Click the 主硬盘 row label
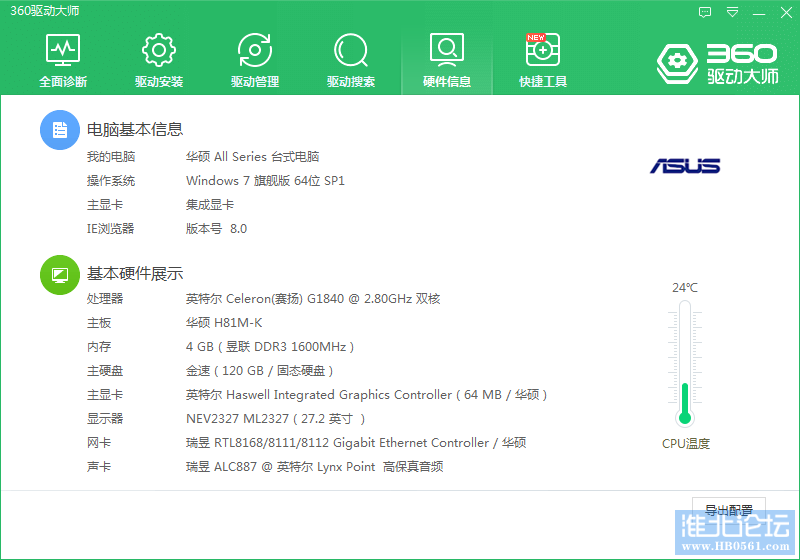The height and width of the screenshot is (560, 800). [105, 371]
